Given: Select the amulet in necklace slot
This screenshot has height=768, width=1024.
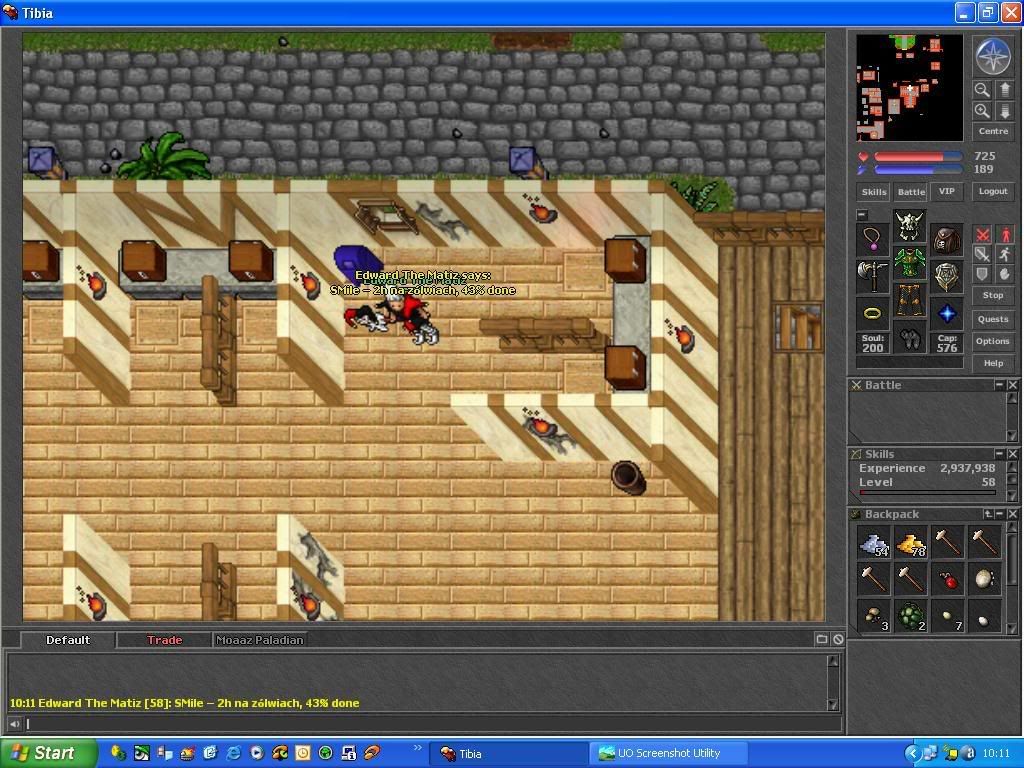Looking at the screenshot, I should [x=872, y=240].
